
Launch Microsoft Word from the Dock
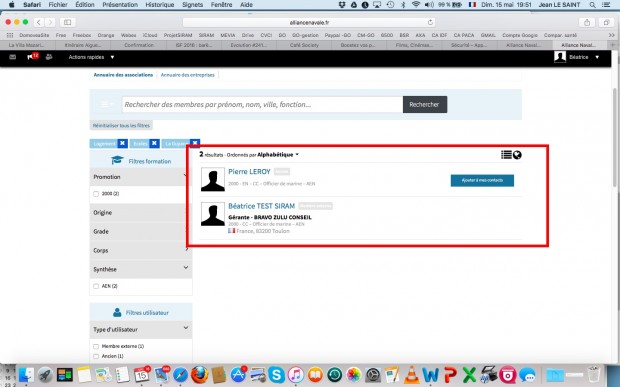(x=431, y=375)
